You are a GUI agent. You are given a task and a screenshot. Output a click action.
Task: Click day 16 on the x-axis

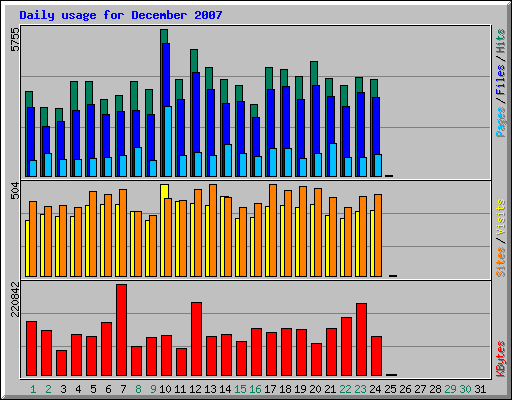(255, 389)
